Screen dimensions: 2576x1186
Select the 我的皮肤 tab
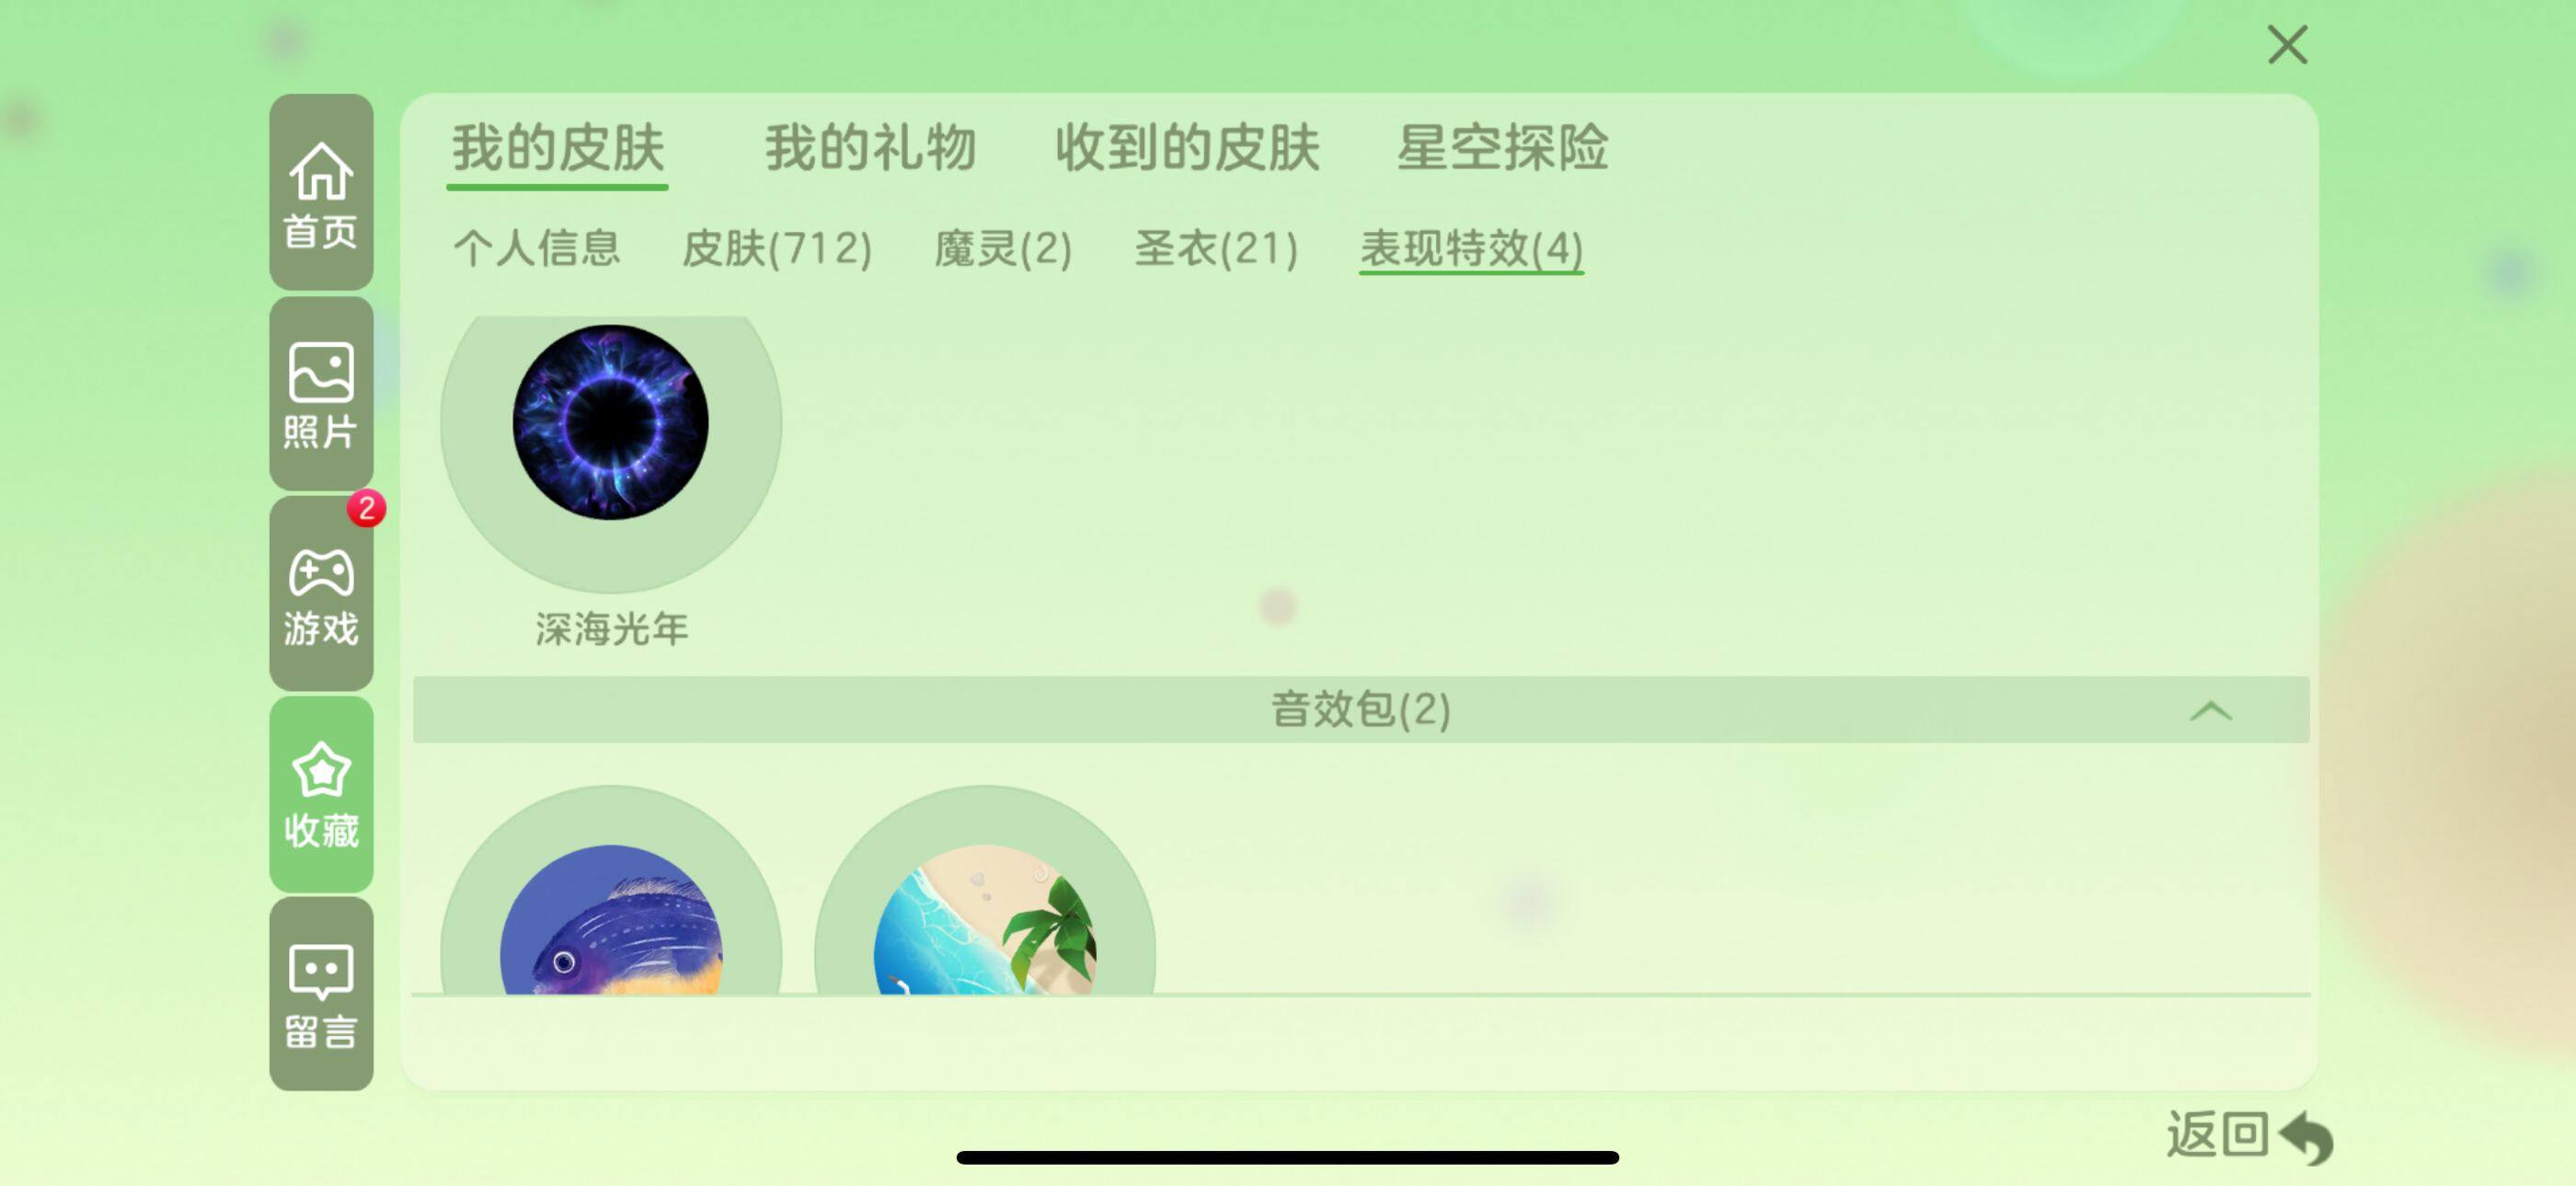point(557,149)
